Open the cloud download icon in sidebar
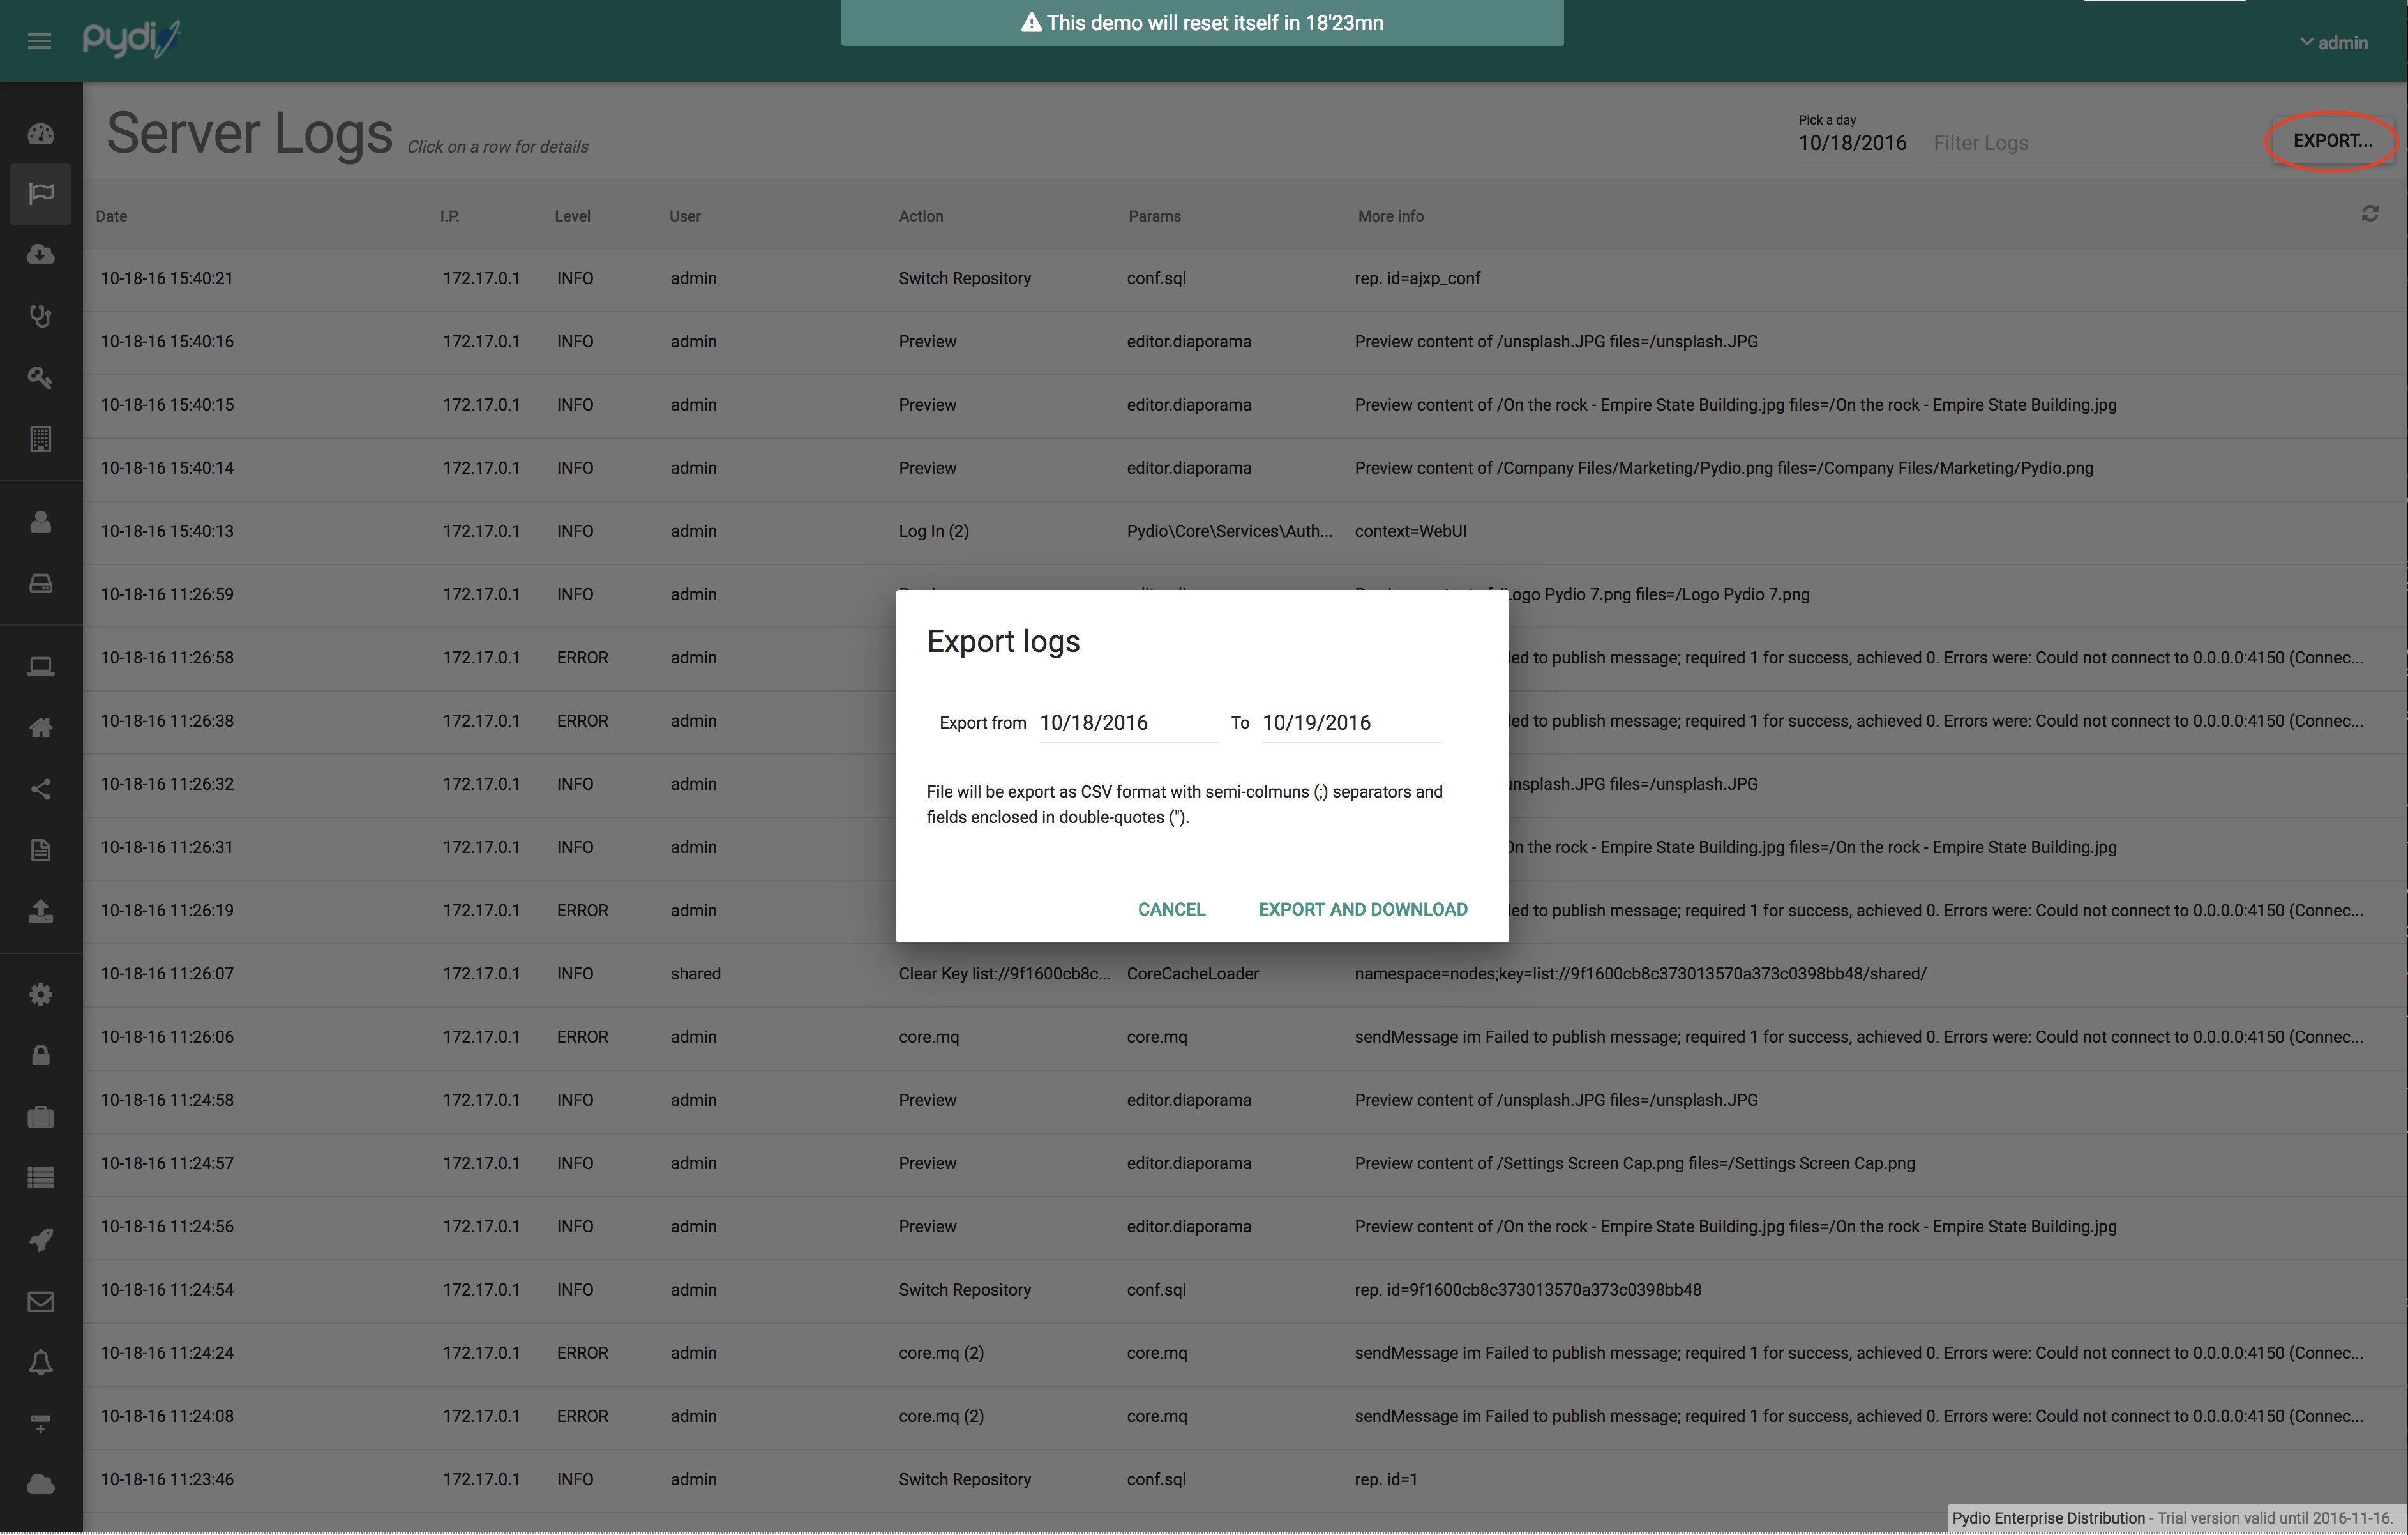The width and height of the screenshot is (2408, 1535). (41, 255)
